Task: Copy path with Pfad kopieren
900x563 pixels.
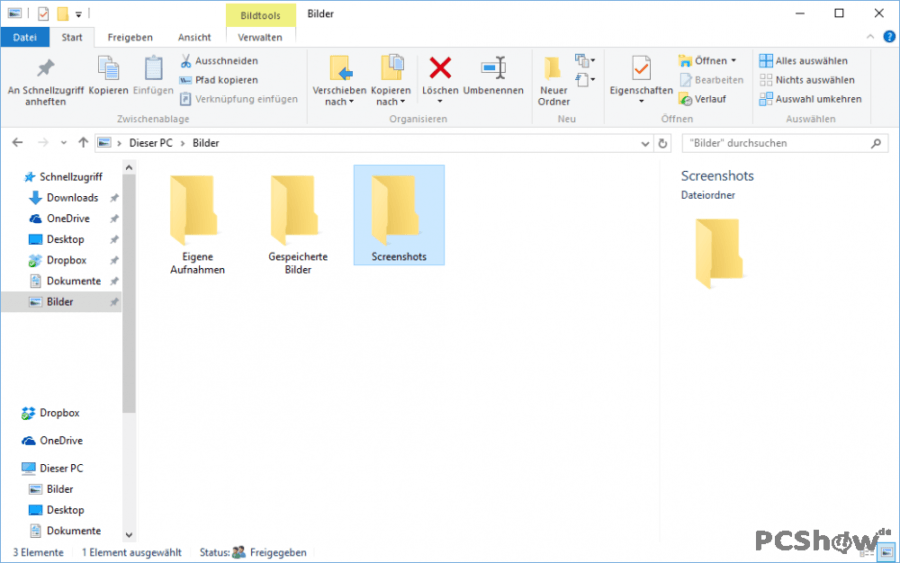Action: [x=219, y=80]
